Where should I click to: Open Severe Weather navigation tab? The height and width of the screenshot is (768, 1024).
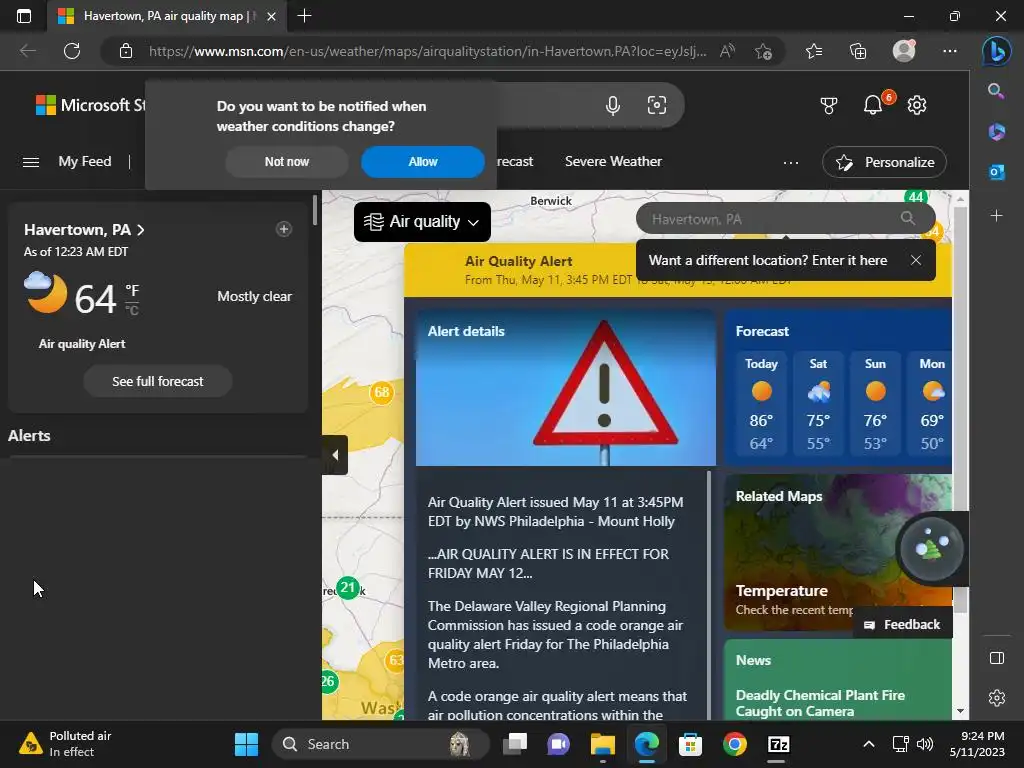(613, 161)
